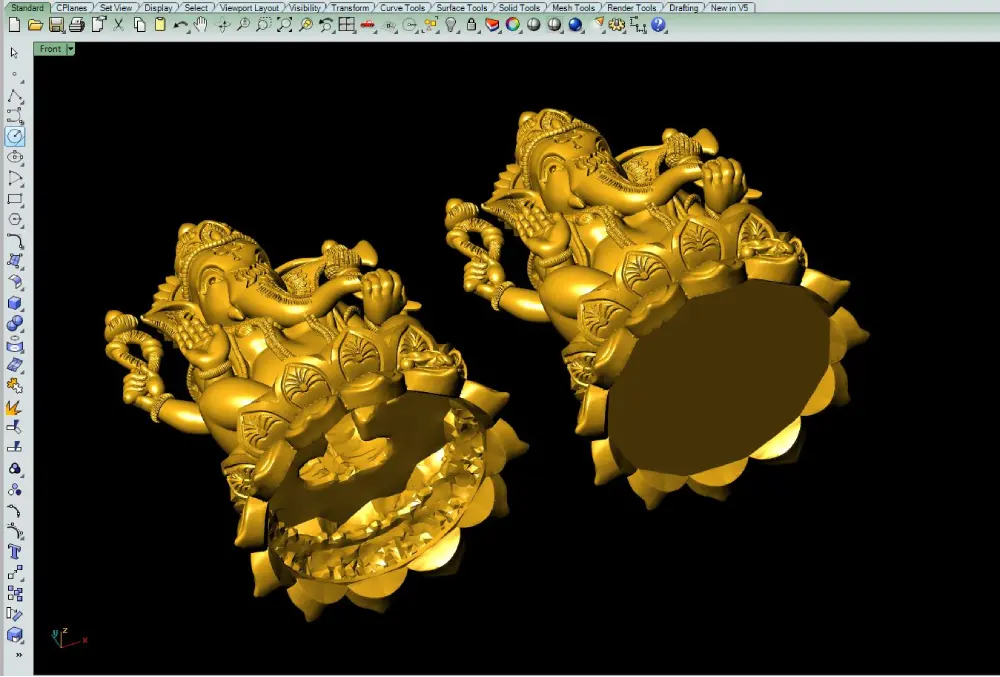This screenshot has width=1000, height=677.
Task: Enable the blue render sphere icon
Action: pos(575,25)
